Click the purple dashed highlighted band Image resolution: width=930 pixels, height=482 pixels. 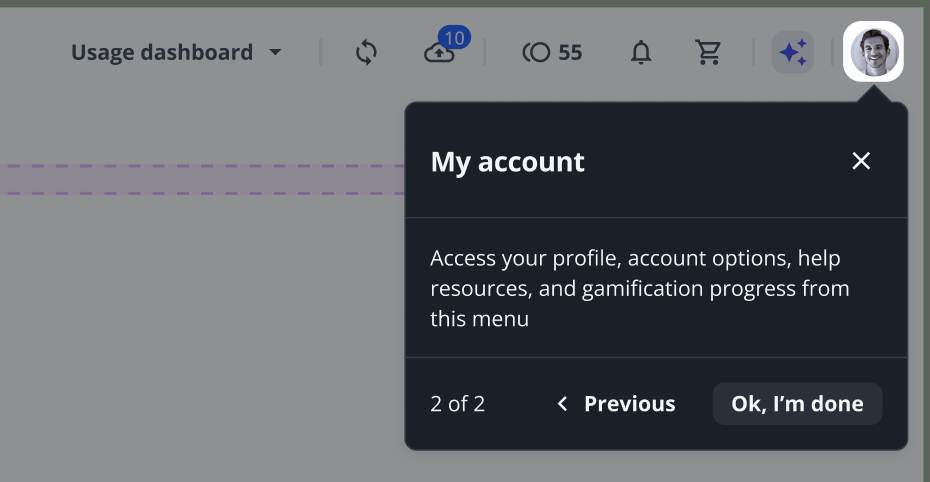(200, 179)
